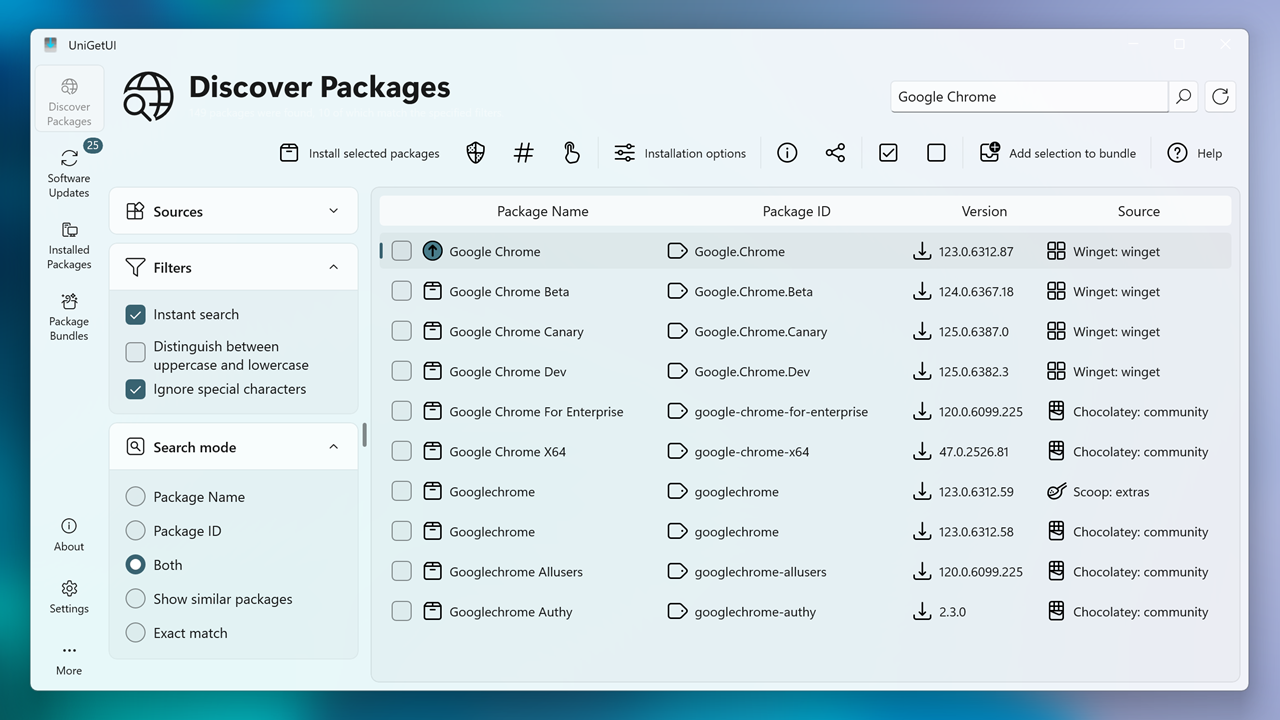Screen dimensions: 1280x720
Task: Collapse the Search mode section
Action: coord(333,446)
